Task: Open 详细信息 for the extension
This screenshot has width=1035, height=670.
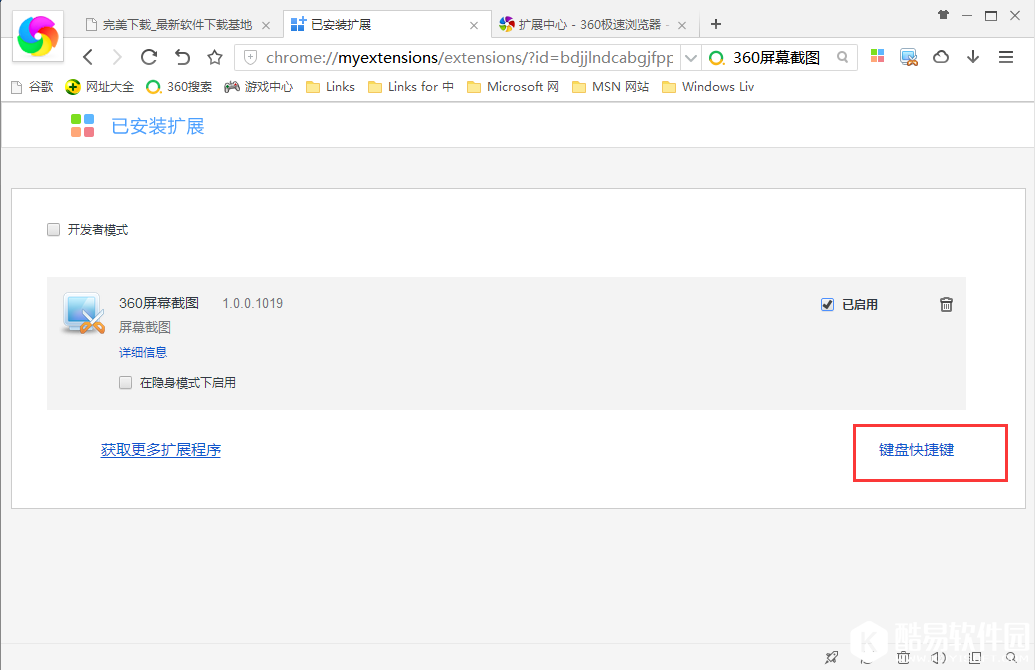Action: pyautogui.click(x=142, y=352)
